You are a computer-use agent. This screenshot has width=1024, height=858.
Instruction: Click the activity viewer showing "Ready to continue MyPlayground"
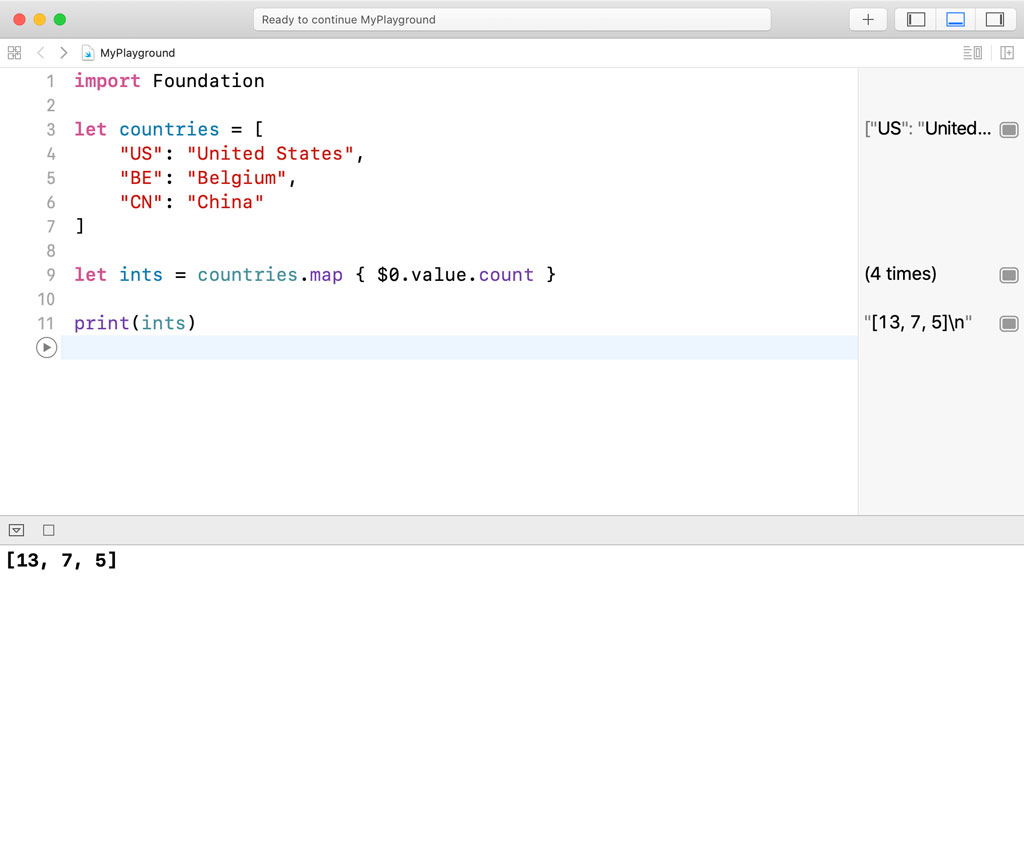coord(510,19)
